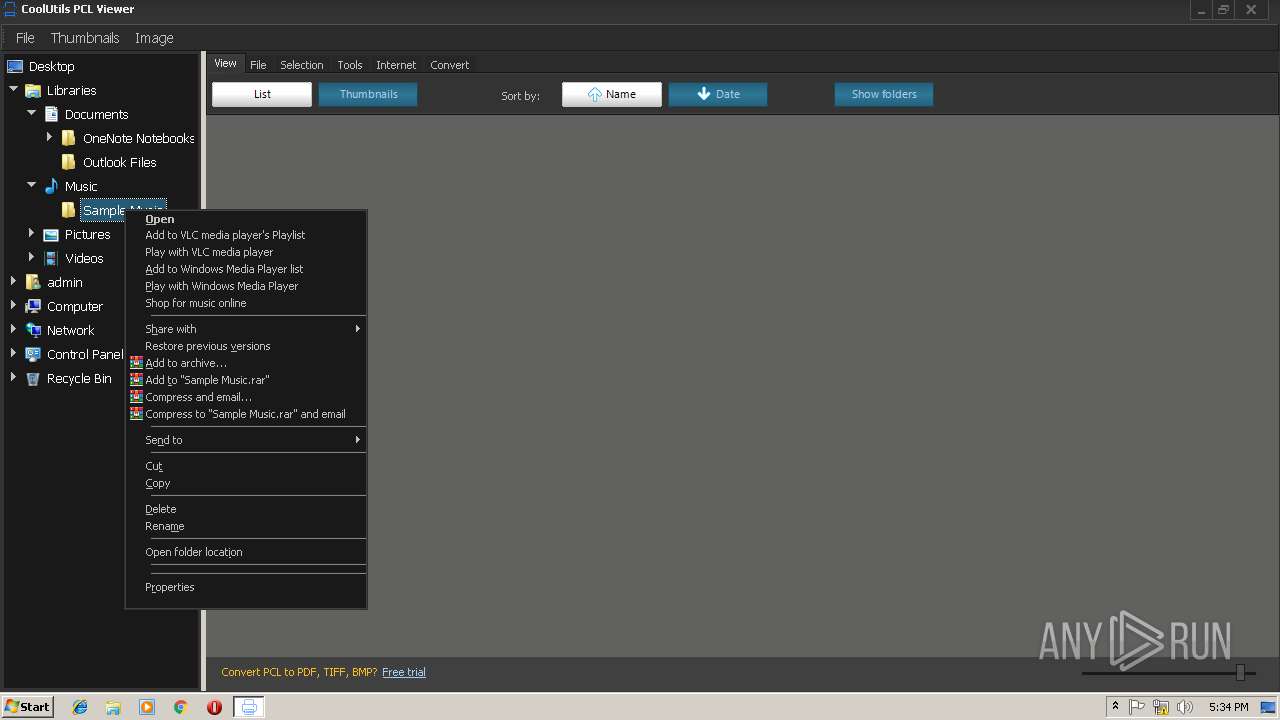Click the Action Center flag tray icon
1280x720 pixels.
tap(1137, 707)
